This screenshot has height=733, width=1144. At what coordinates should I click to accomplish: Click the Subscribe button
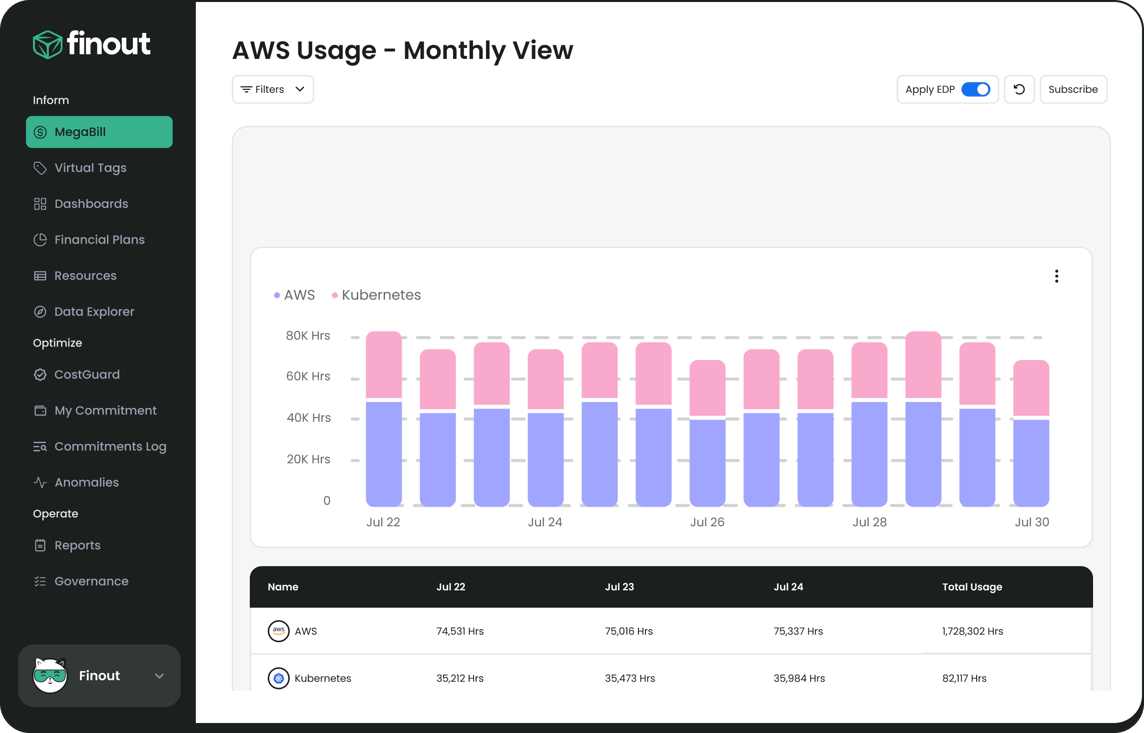(x=1073, y=89)
